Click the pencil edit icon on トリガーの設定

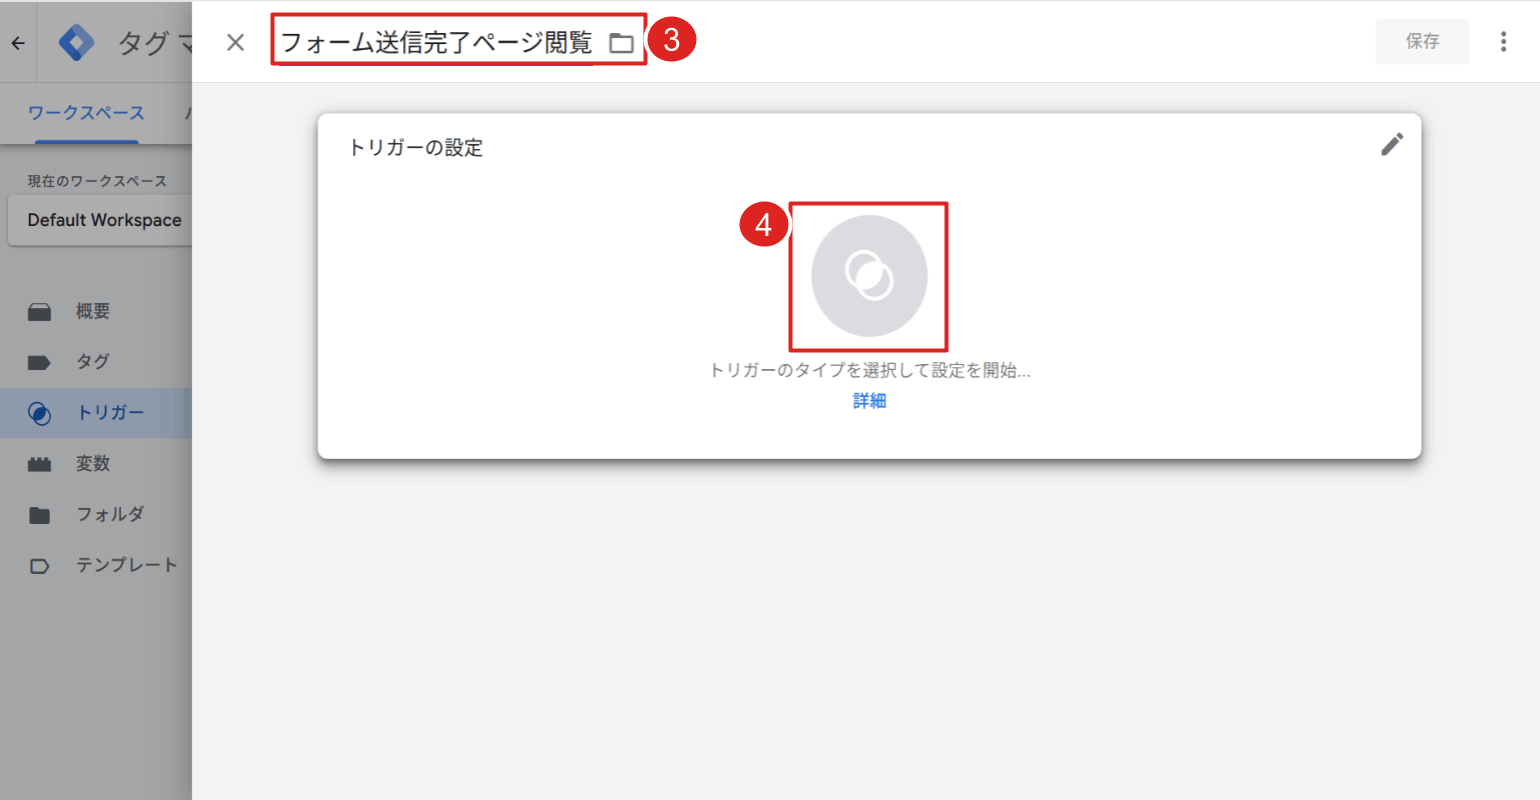click(1392, 145)
